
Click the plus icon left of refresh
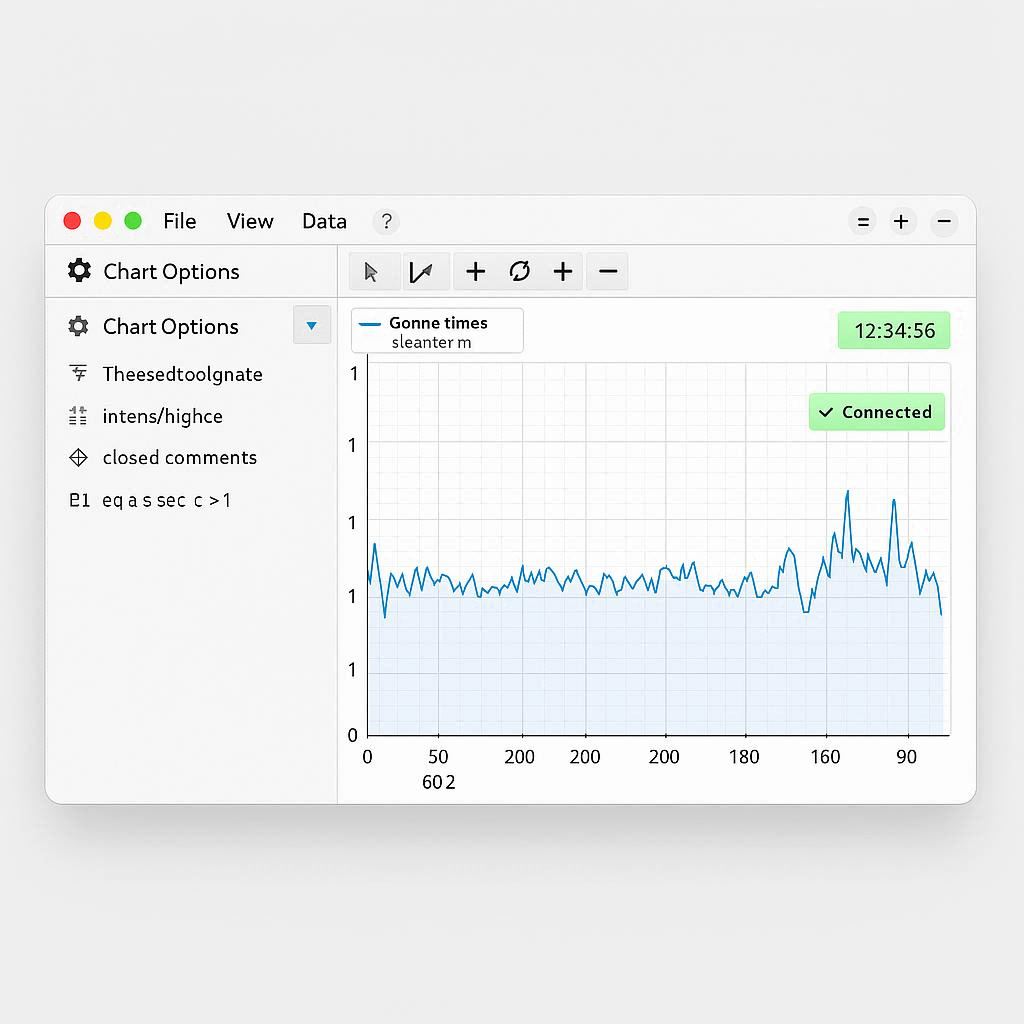tap(476, 271)
